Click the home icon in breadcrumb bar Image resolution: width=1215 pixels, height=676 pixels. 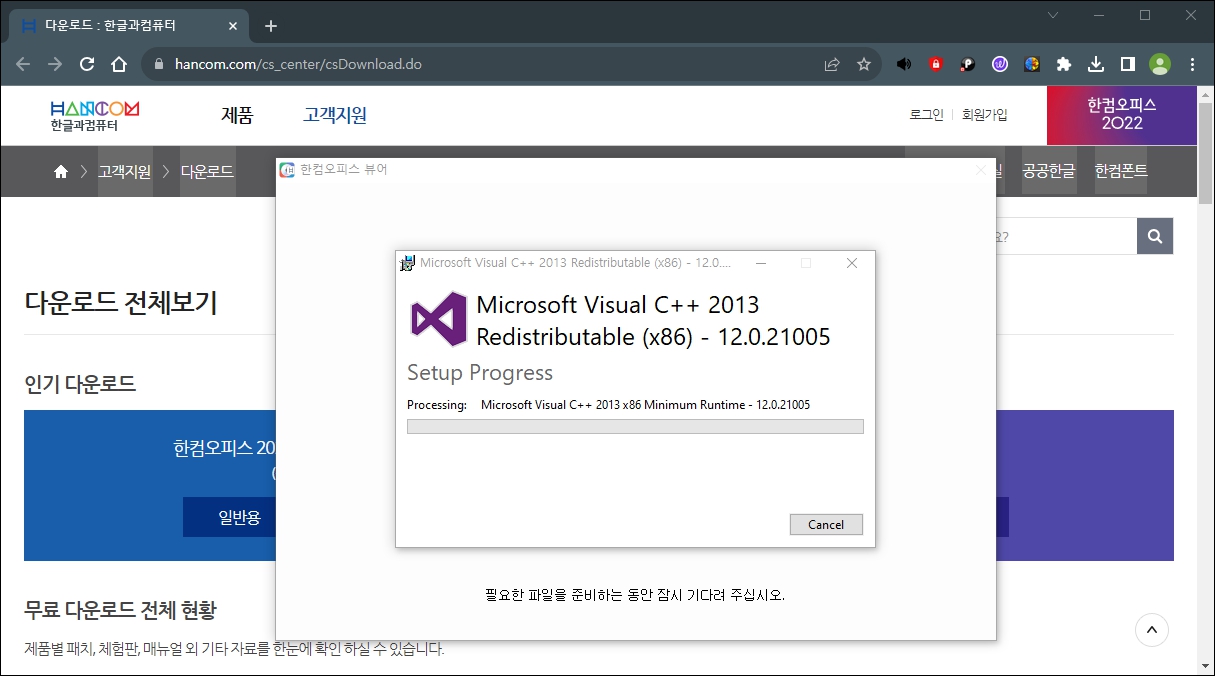coord(61,172)
